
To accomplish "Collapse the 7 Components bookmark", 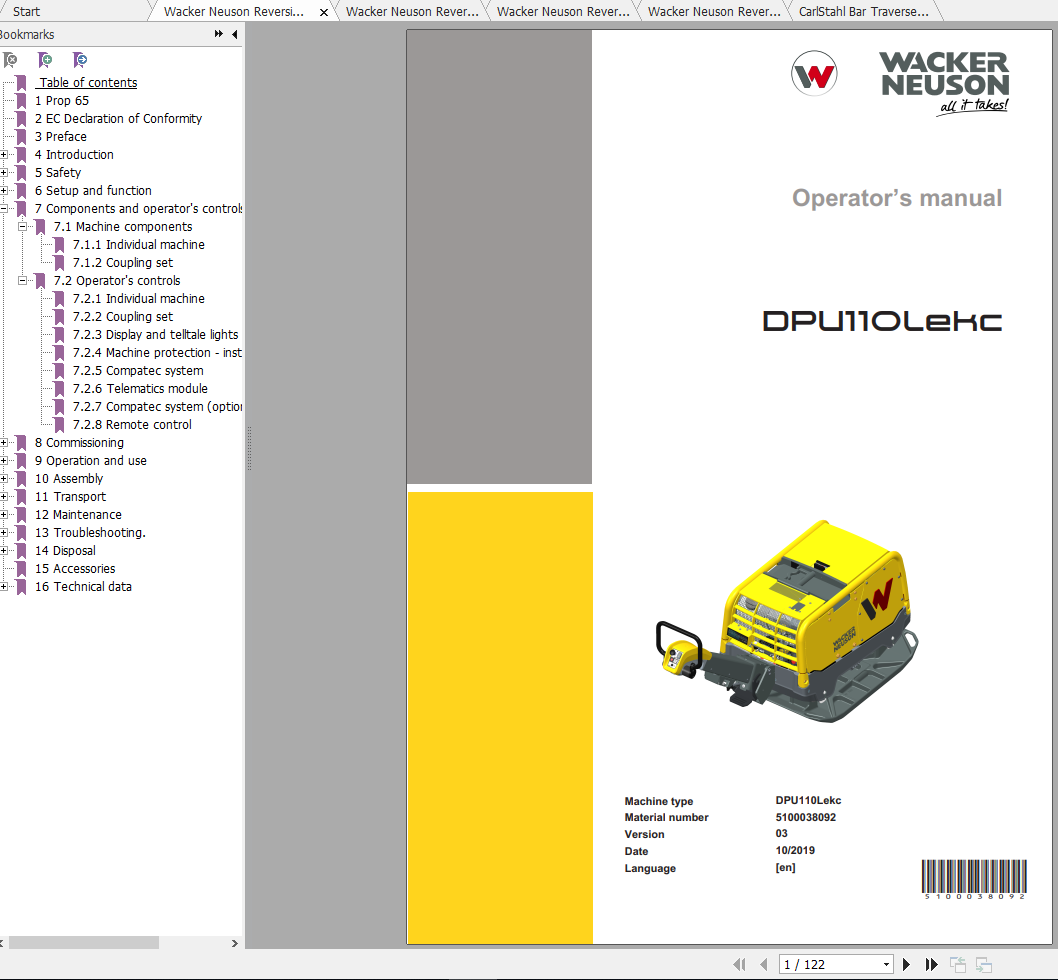I will [3, 209].
